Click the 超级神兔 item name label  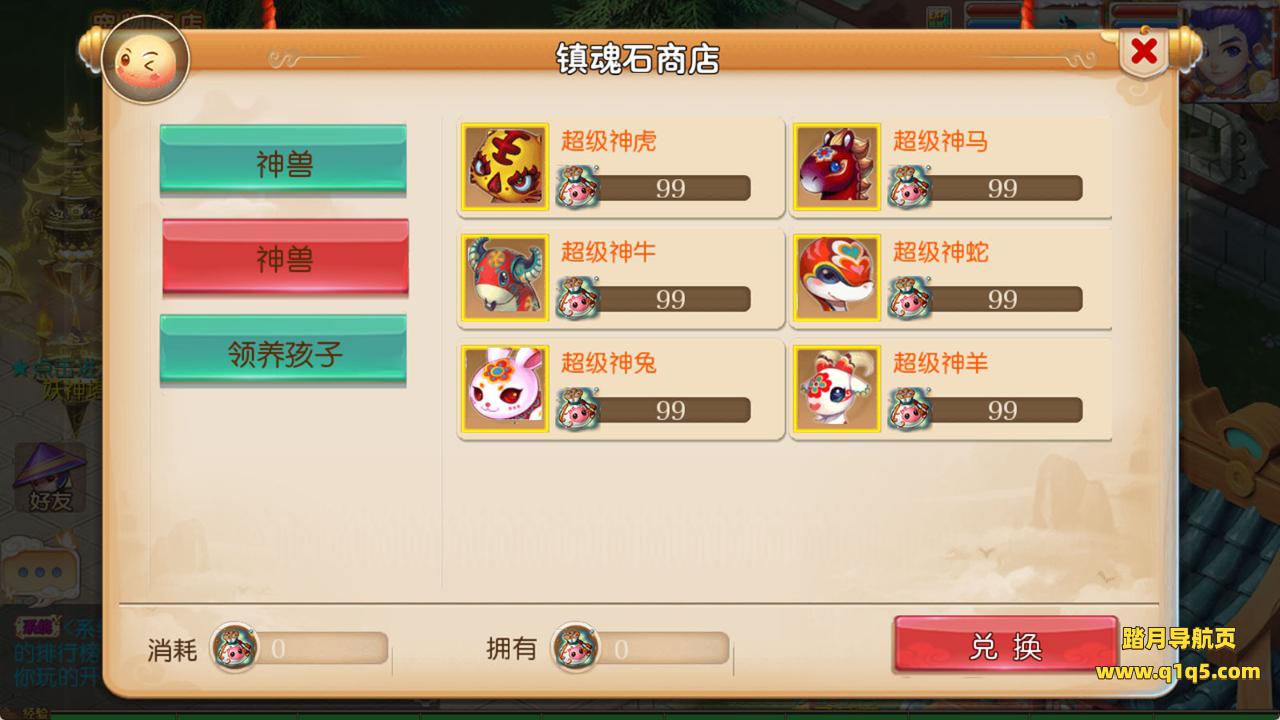tap(608, 363)
